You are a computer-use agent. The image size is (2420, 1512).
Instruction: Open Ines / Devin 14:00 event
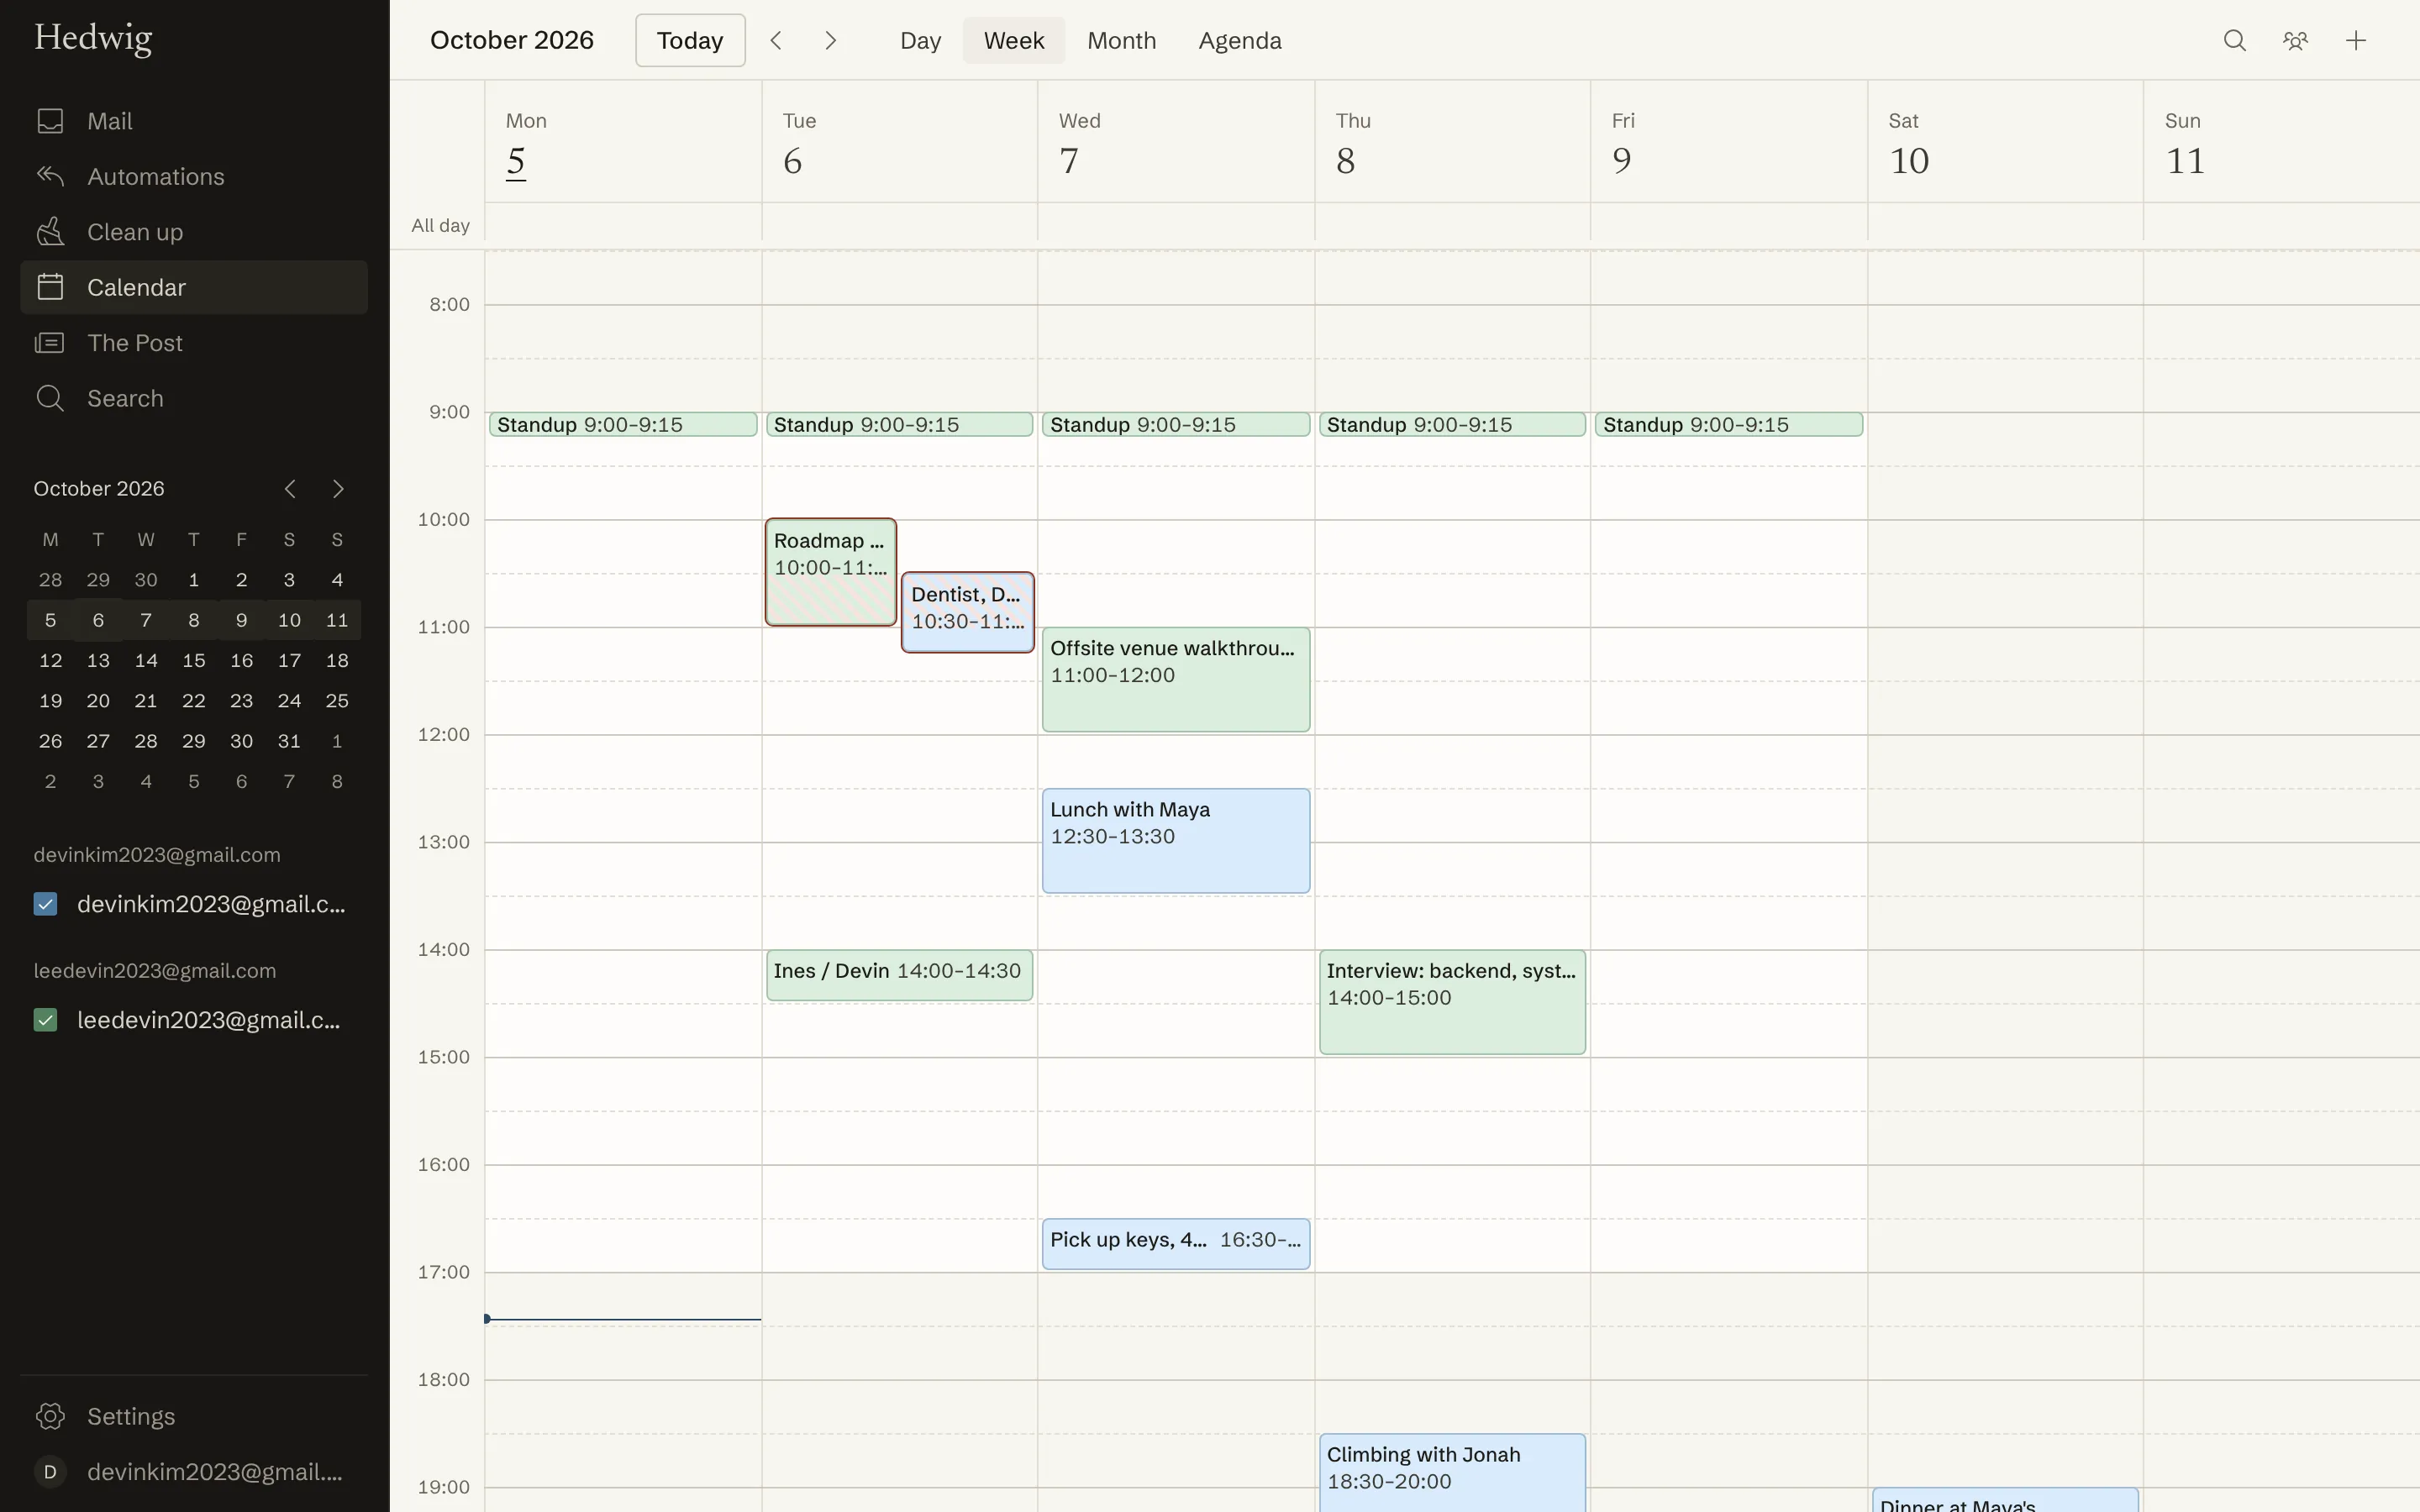click(x=899, y=975)
